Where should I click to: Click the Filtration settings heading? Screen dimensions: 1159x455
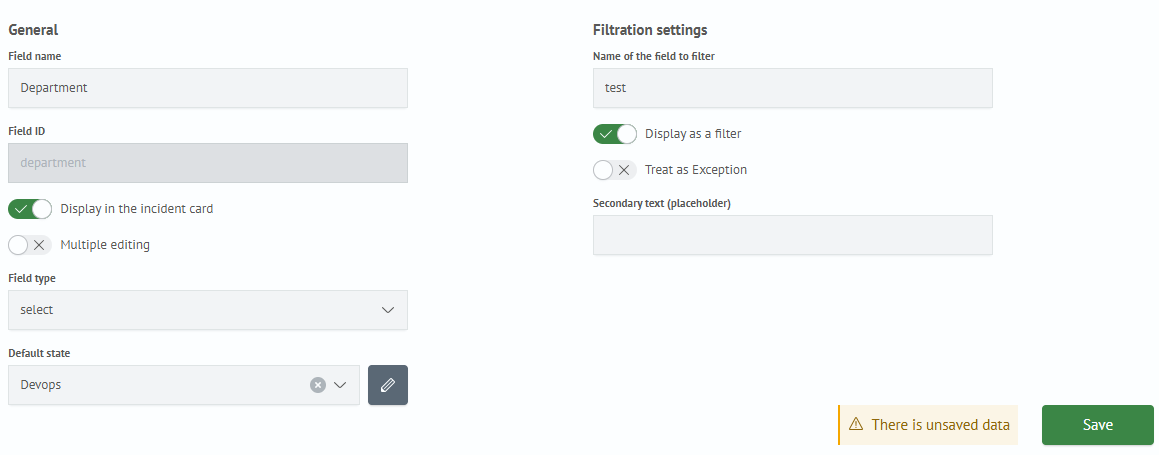point(650,30)
